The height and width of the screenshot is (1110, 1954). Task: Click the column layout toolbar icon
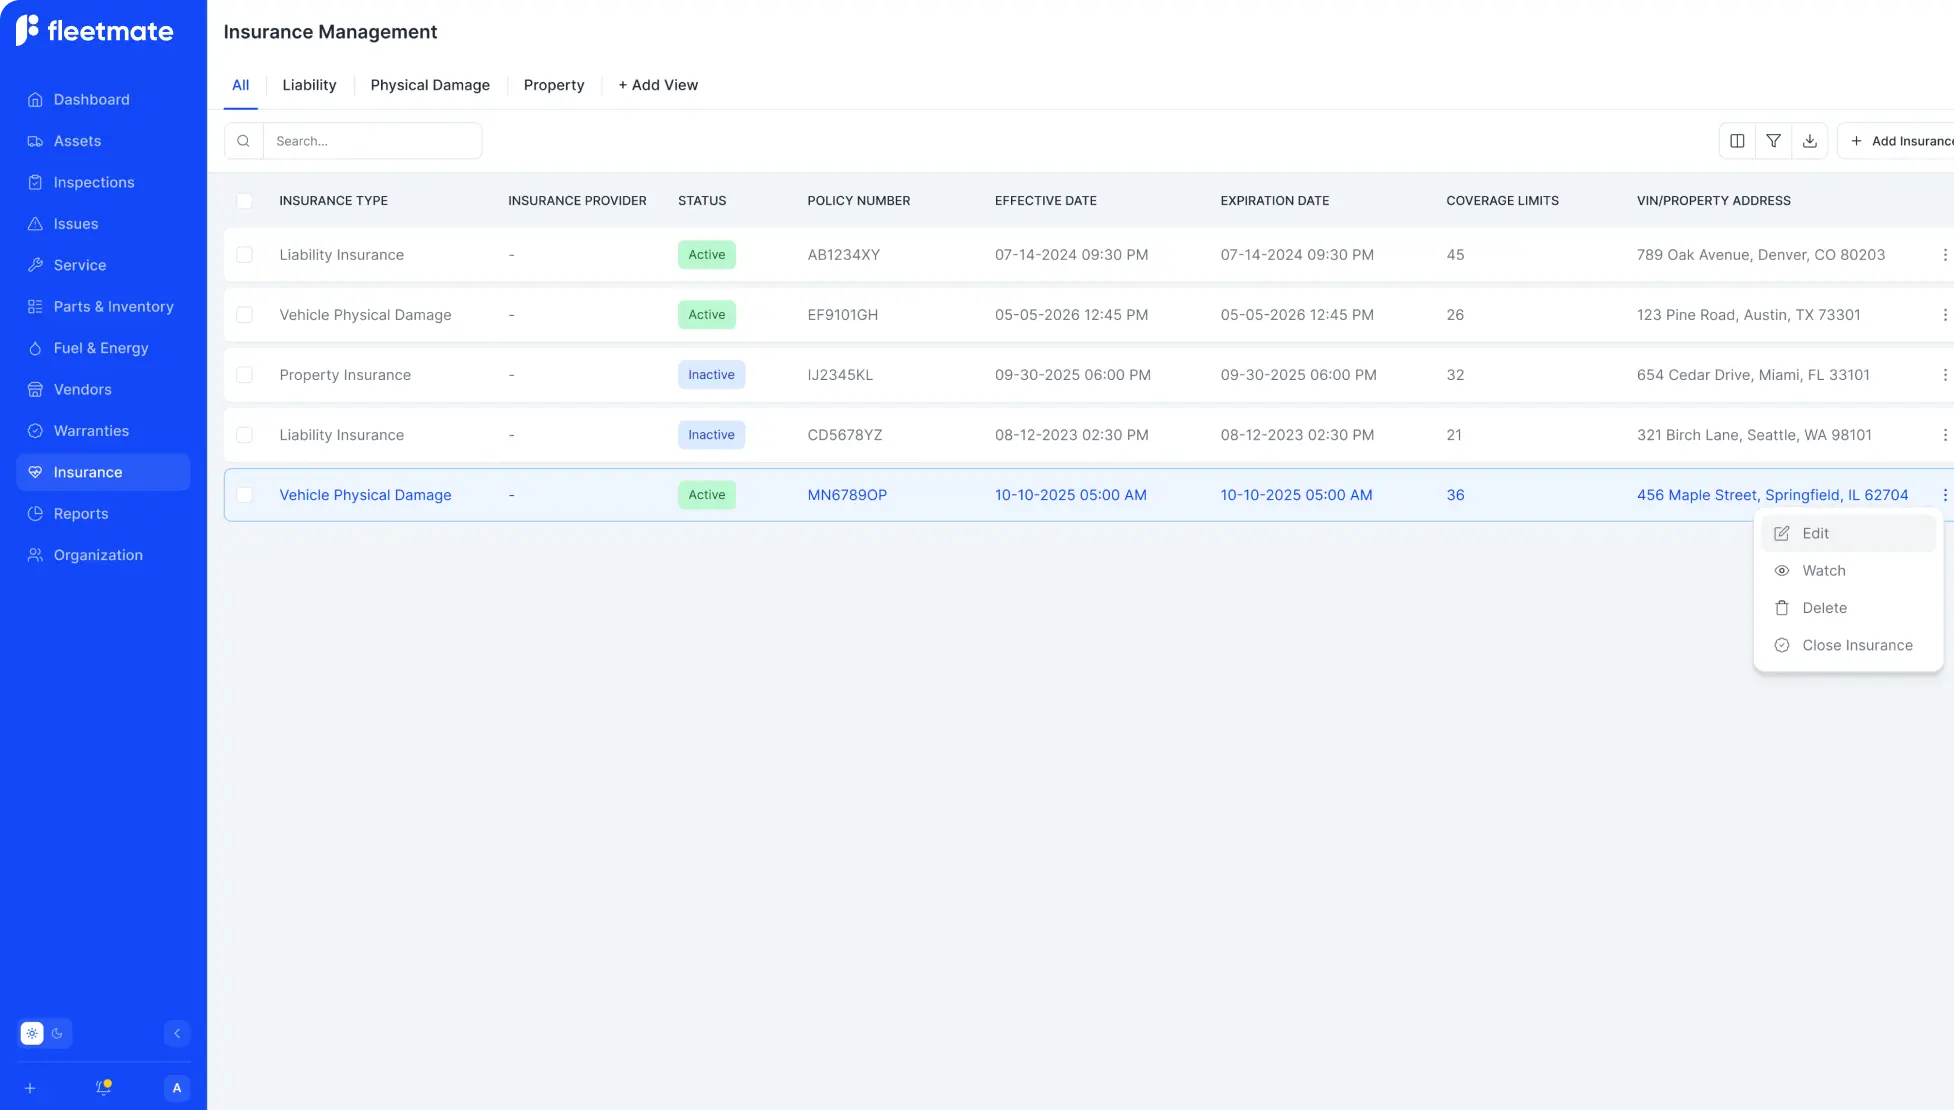[1737, 141]
